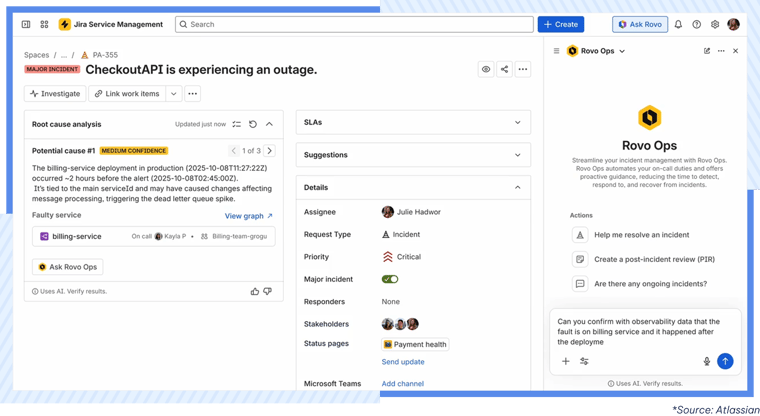Image resolution: width=760 pixels, height=416 pixels.
Task: Click the Ask Rovo button
Action: pyautogui.click(x=640, y=24)
